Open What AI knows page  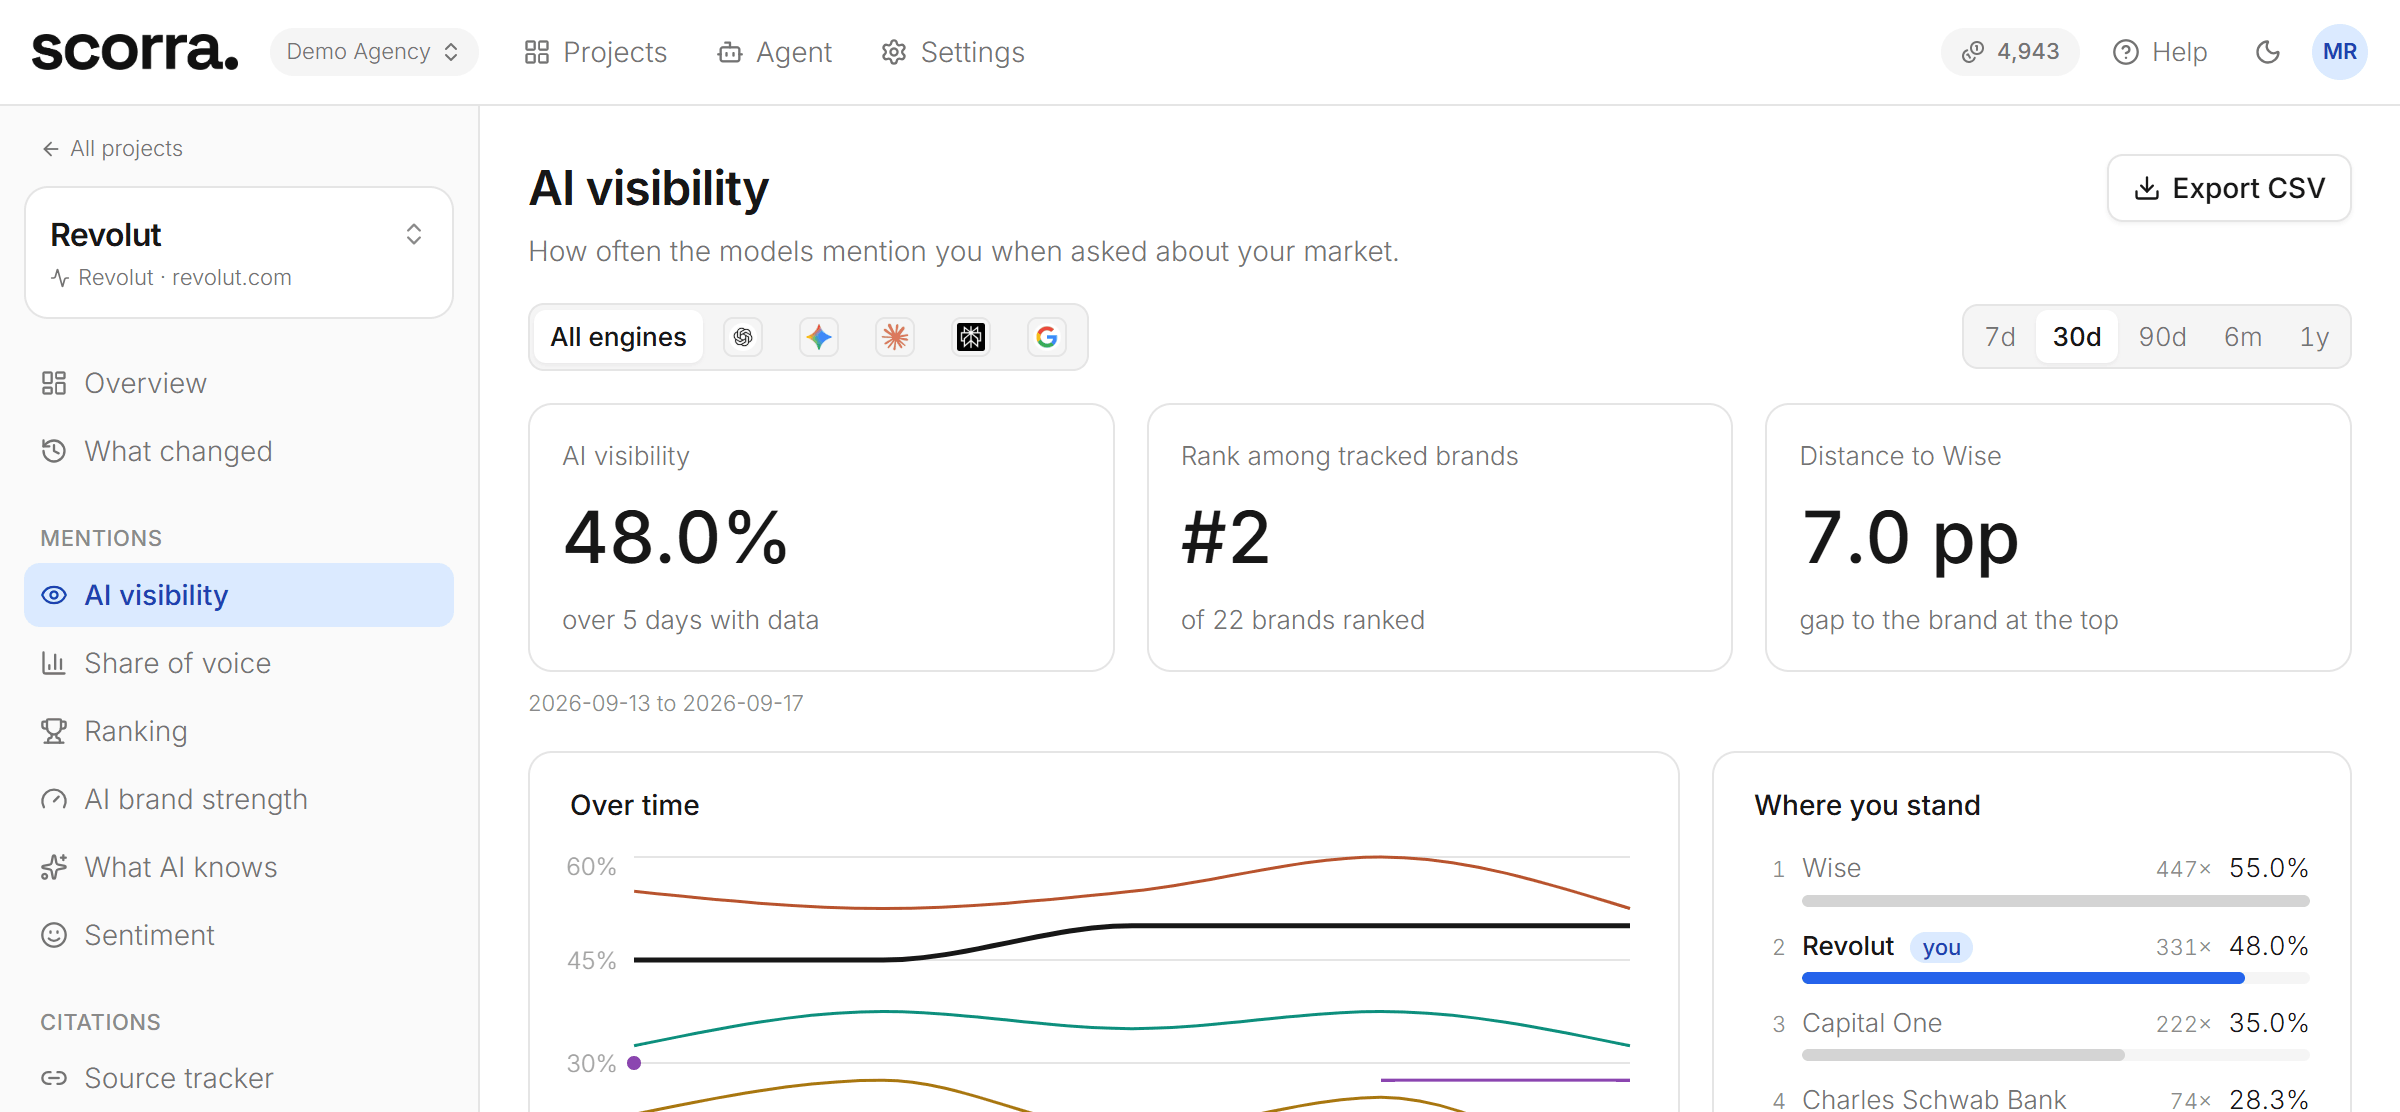pyautogui.click(x=239, y=867)
